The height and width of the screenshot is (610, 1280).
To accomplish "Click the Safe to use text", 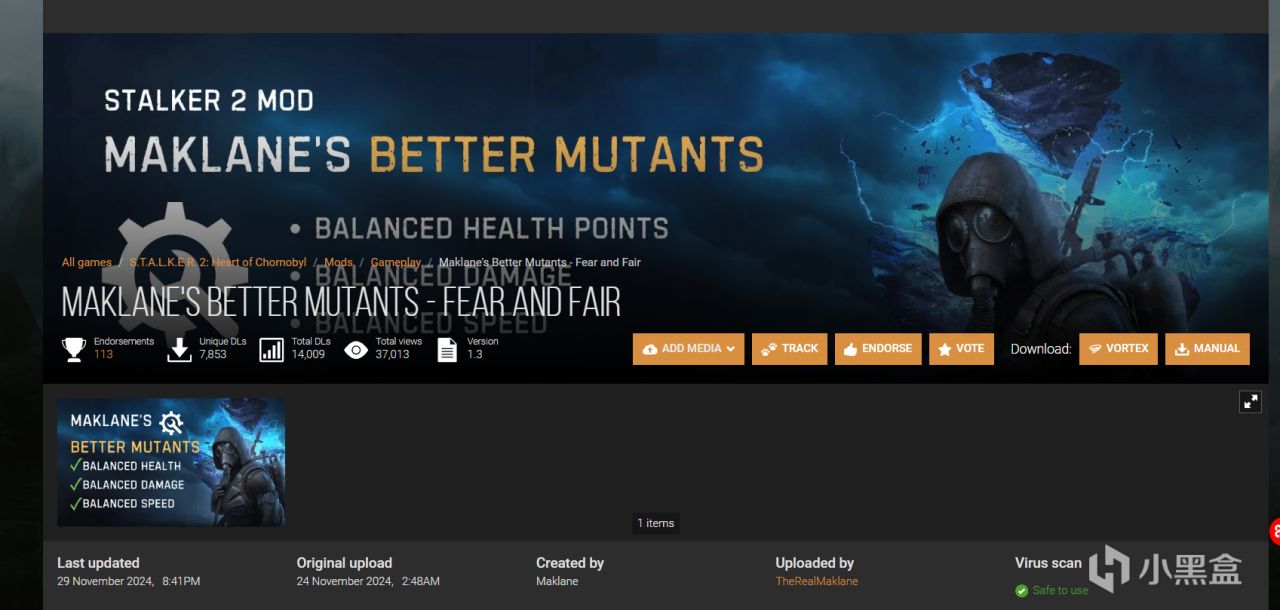I will [1060, 590].
